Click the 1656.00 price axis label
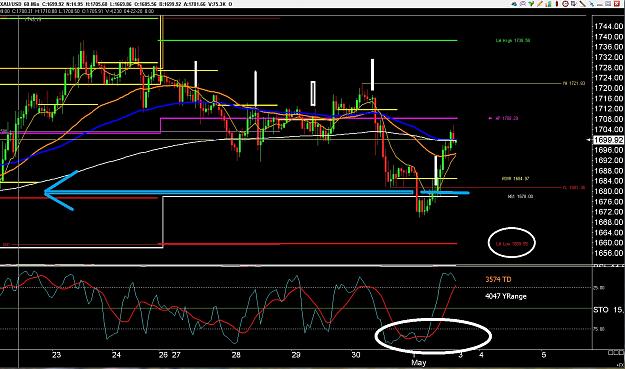 [608, 253]
